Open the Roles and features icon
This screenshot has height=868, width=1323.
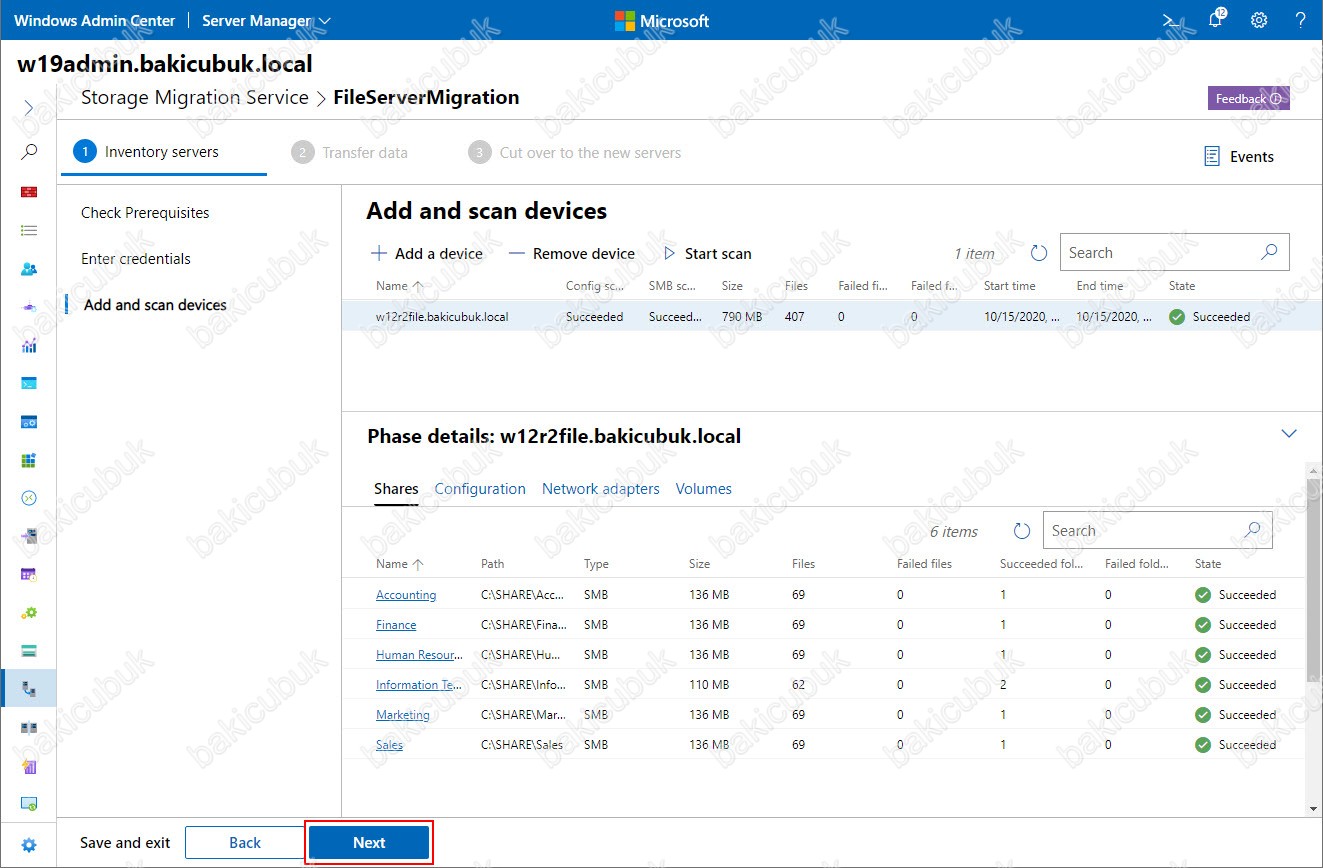[29, 537]
